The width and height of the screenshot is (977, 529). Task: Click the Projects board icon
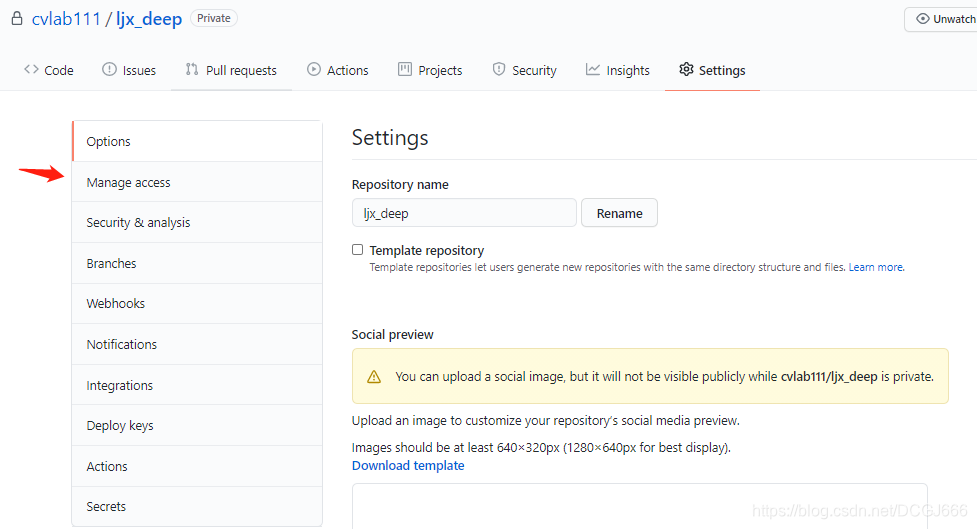(x=405, y=70)
